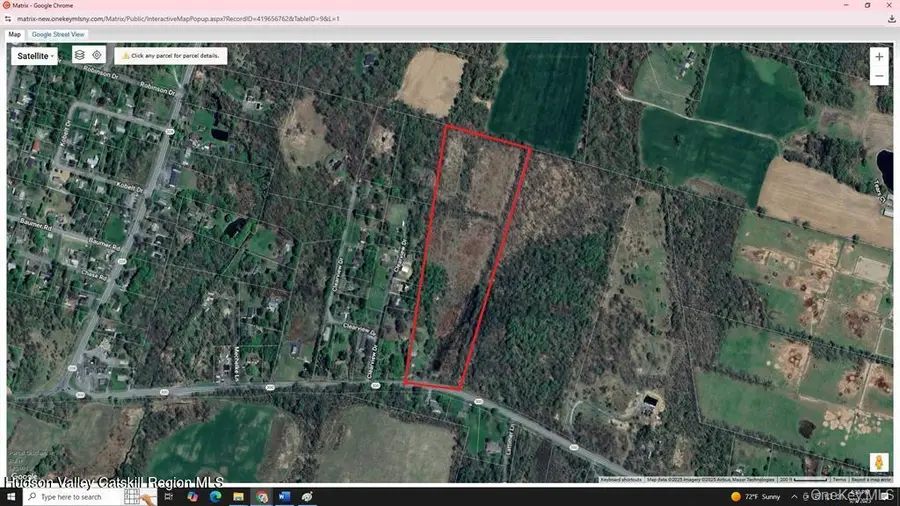Viewport: 900px width, 506px height.
Task: Open the app icon right of Word on taskbar
Action: point(307,497)
